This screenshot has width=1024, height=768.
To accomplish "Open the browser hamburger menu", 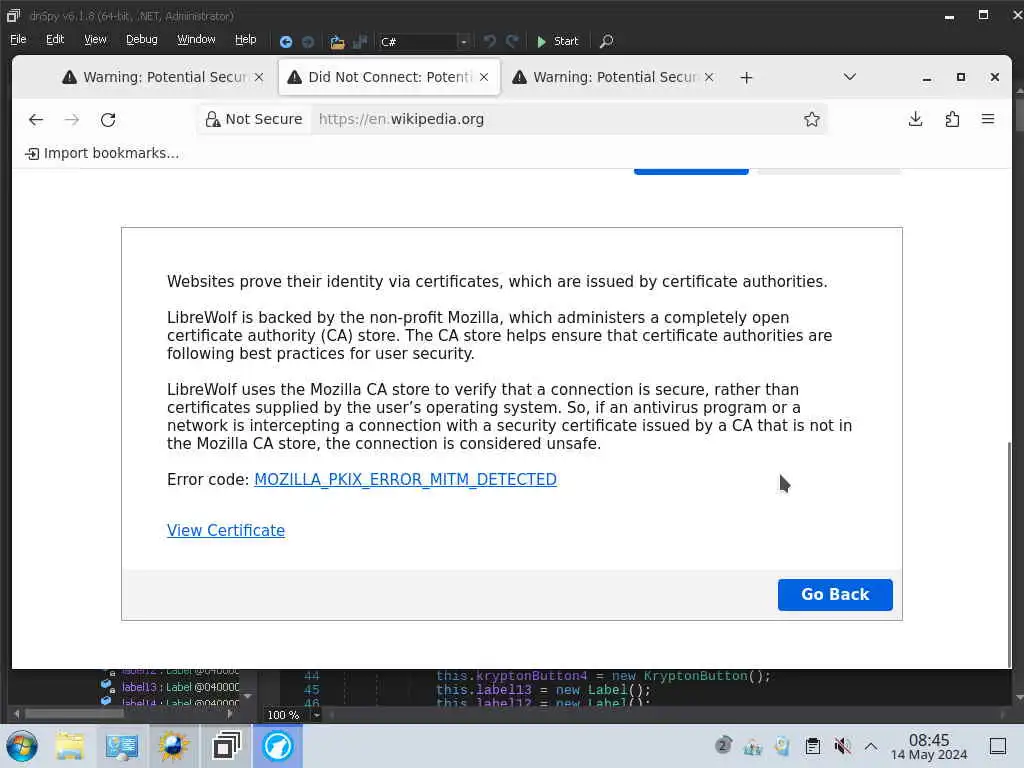I will [988, 119].
